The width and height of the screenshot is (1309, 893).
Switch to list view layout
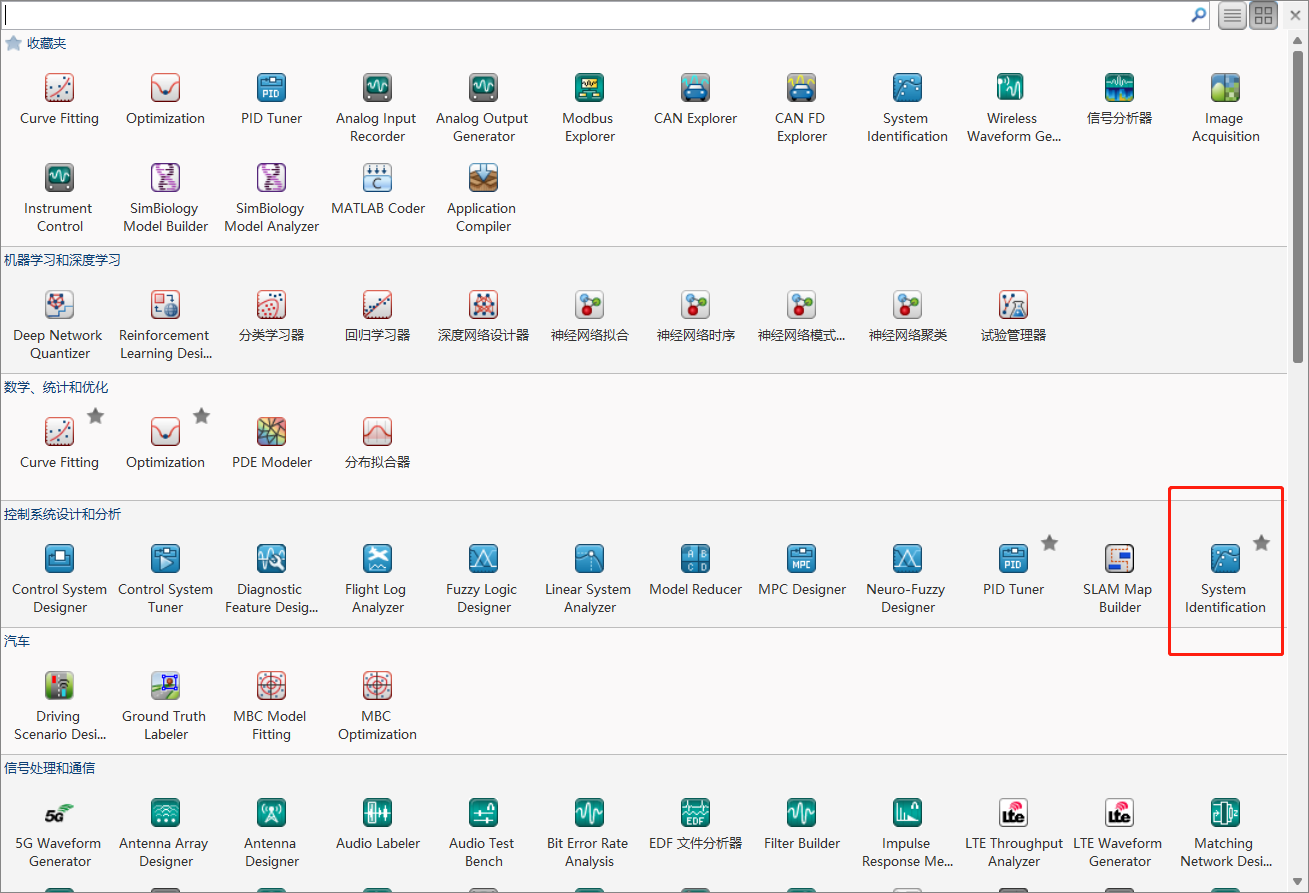point(1232,16)
